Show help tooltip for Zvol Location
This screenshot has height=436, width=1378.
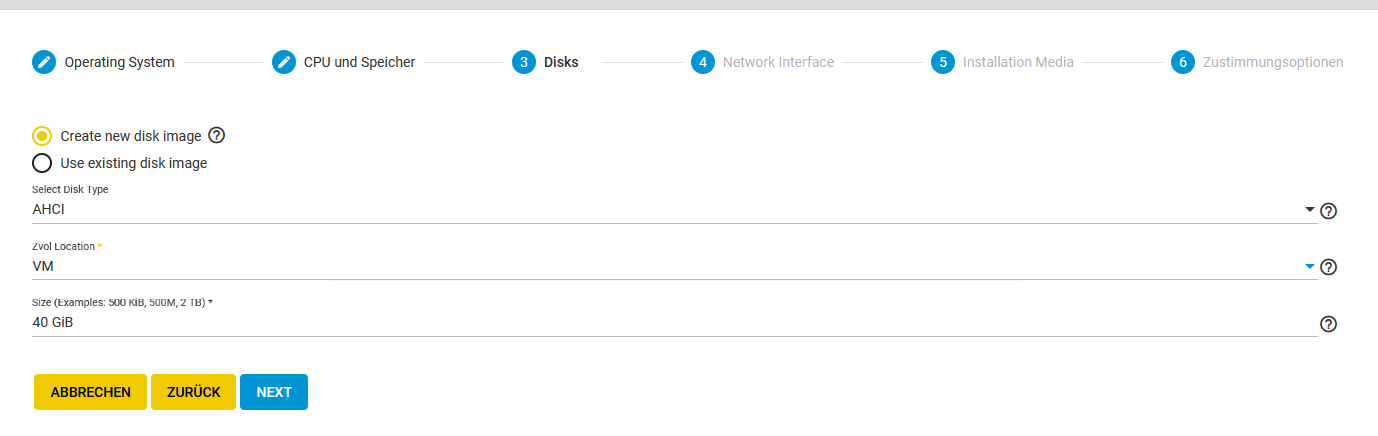coord(1329,267)
